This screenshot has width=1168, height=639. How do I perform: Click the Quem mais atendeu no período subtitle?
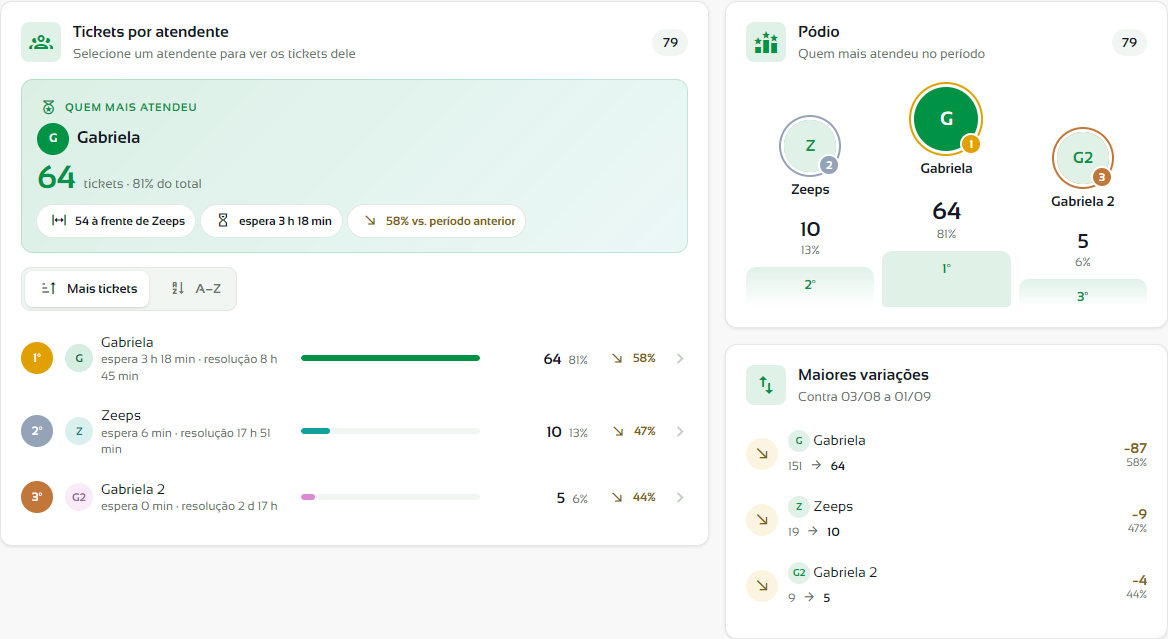pyautogui.click(x=892, y=54)
